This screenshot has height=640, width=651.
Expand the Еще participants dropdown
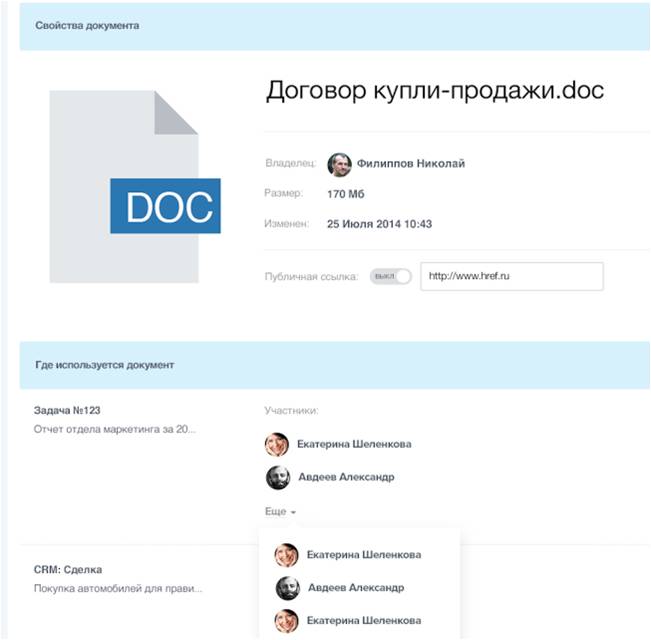pyautogui.click(x=280, y=511)
